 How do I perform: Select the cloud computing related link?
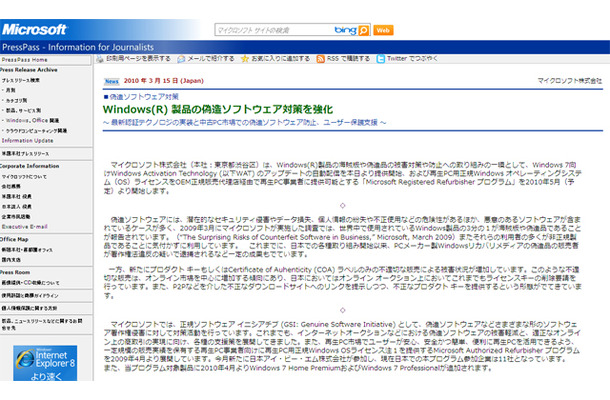point(36,131)
